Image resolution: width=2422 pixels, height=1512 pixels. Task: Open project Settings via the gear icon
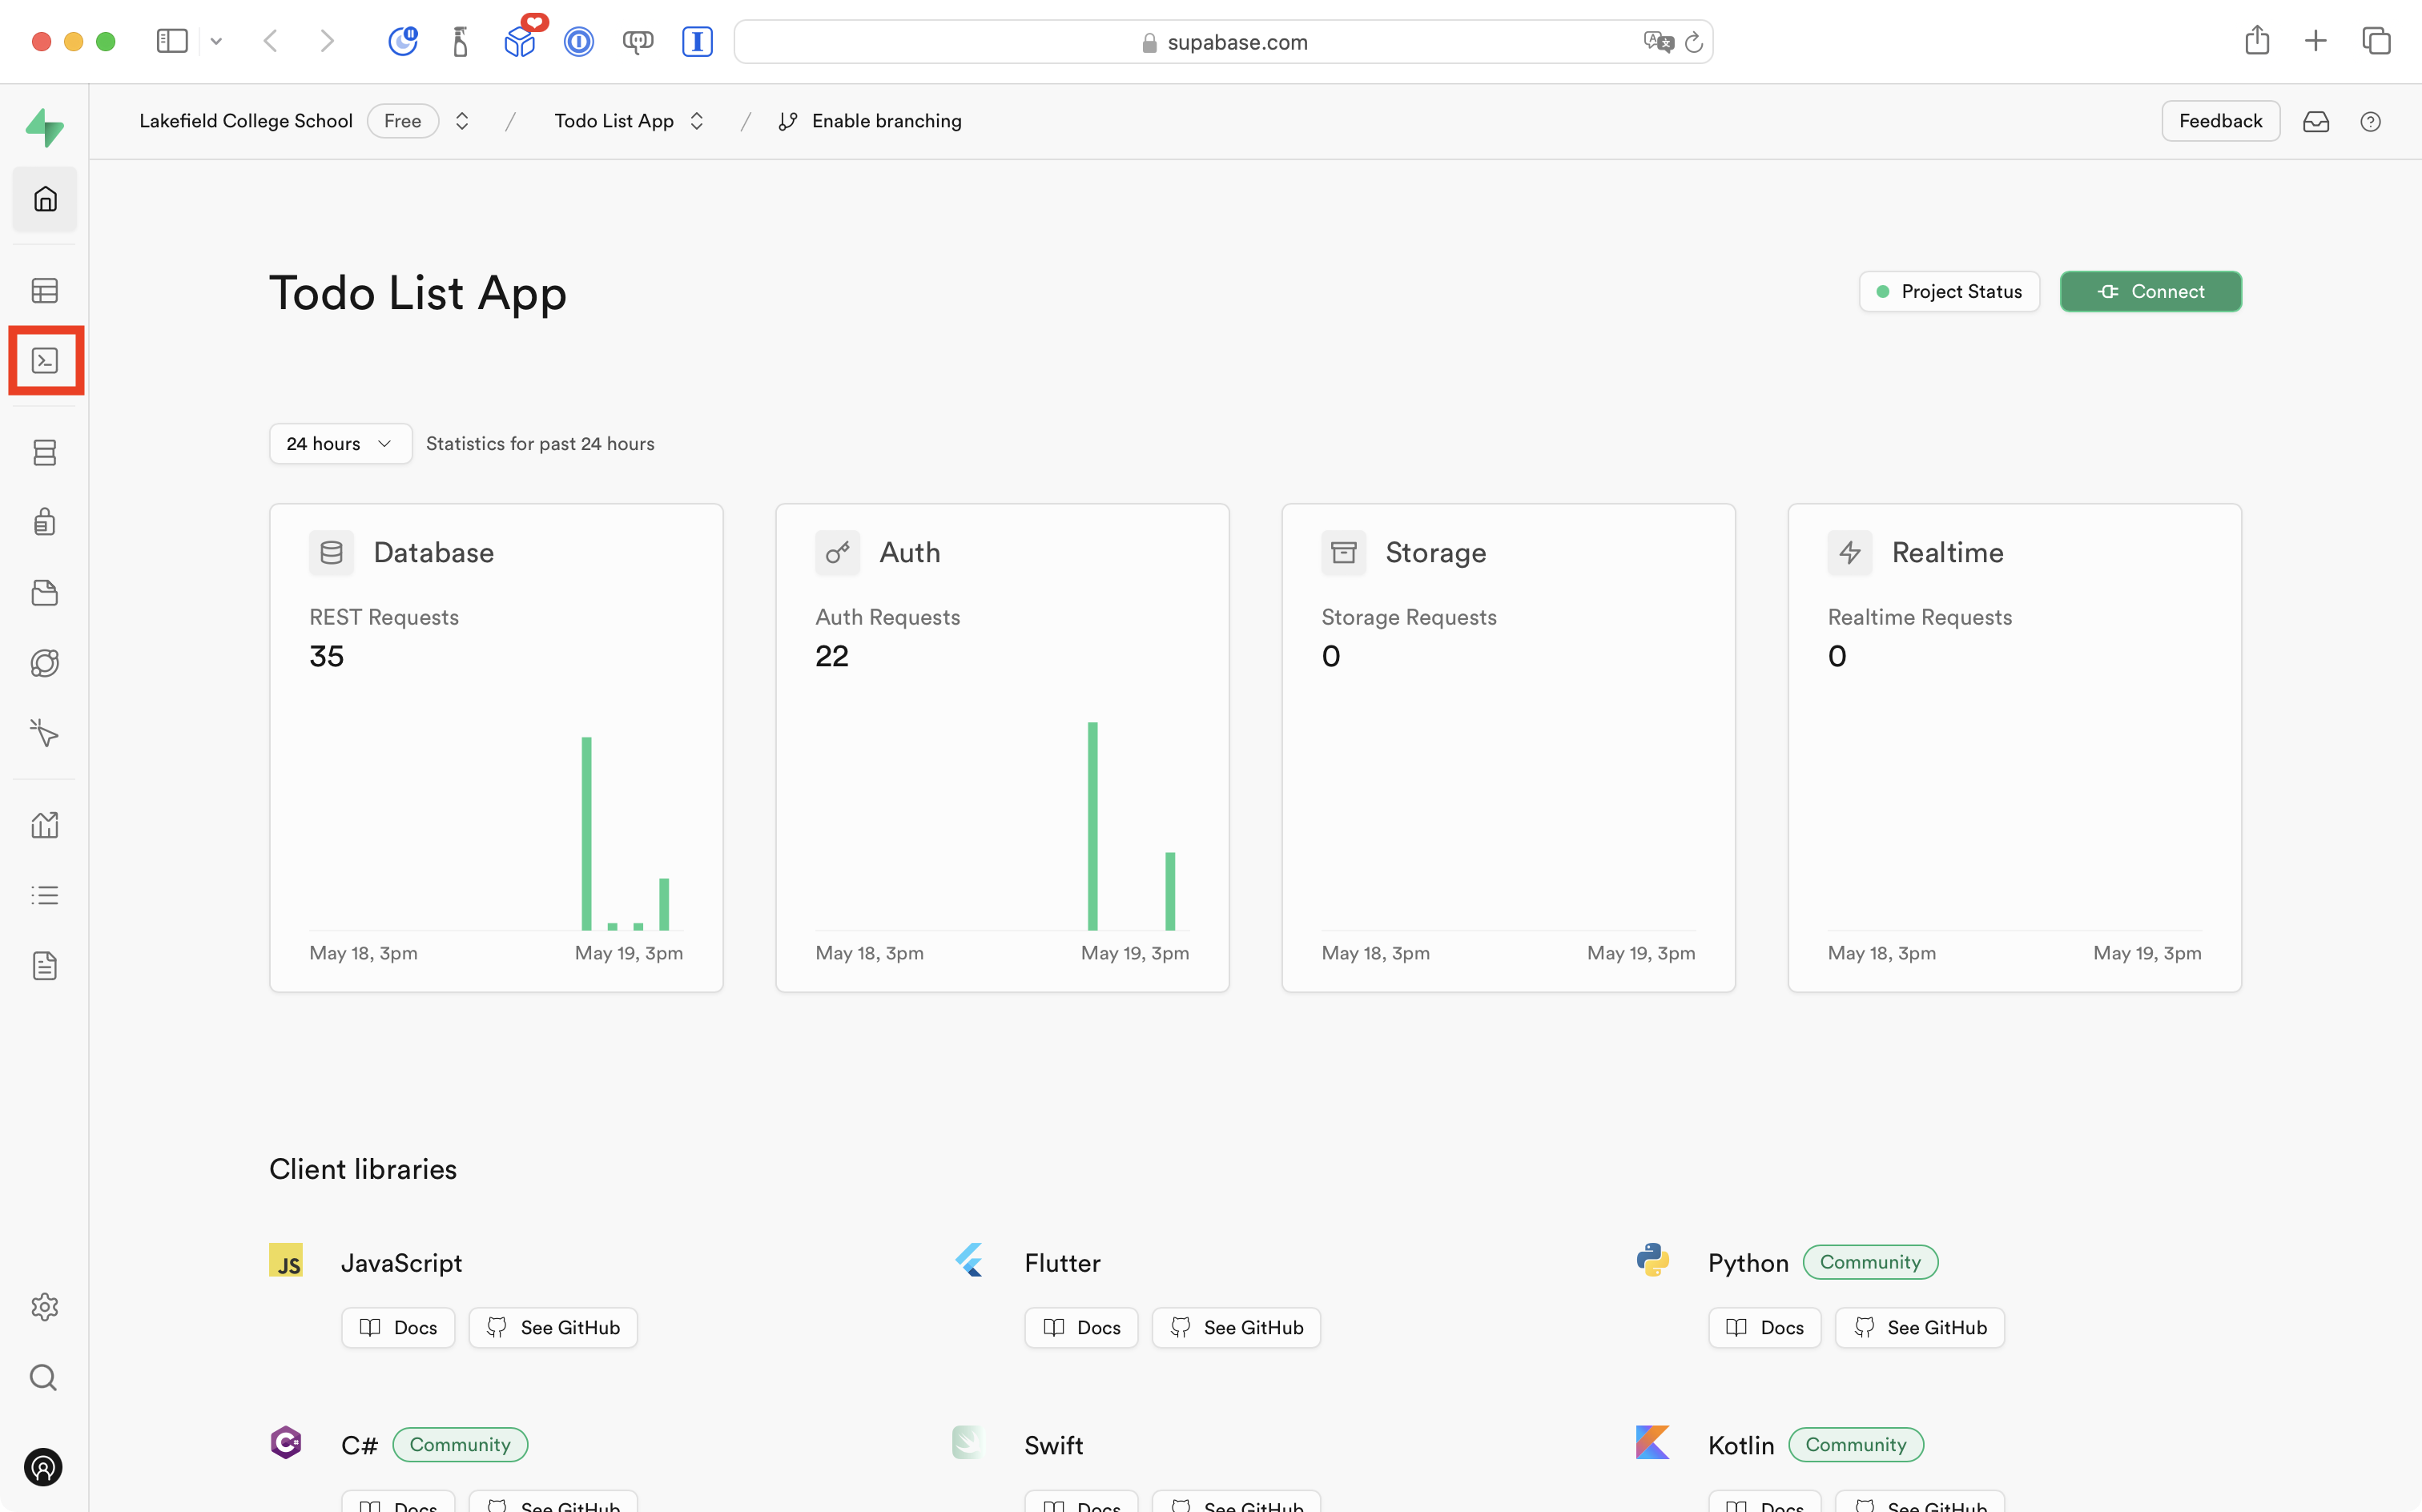point(45,1307)
